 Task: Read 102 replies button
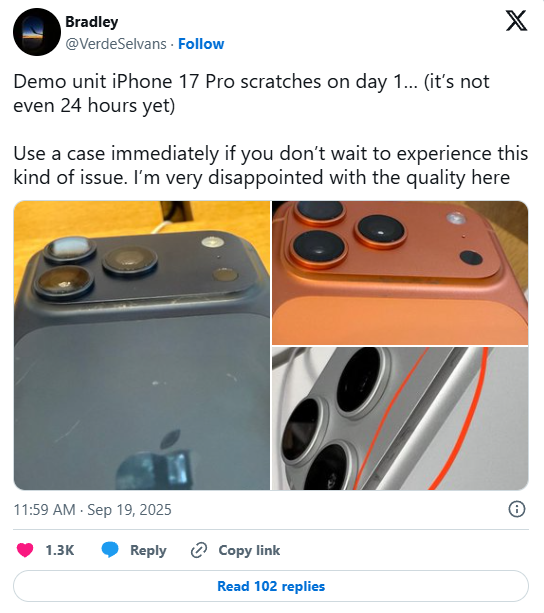[x=271, y=586]
